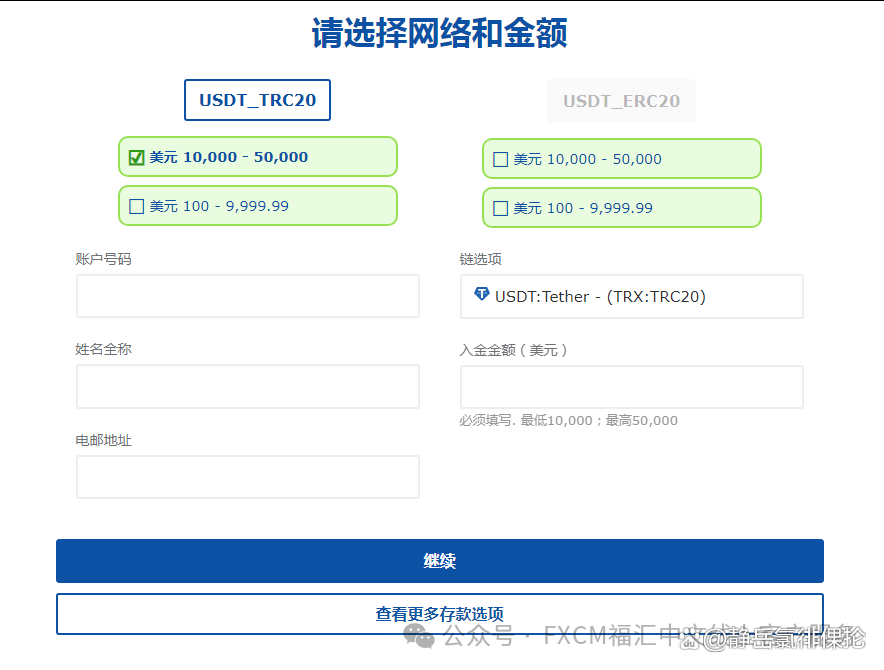Click the 请选择网络和金额 heading
The width and height of the screenshot is (884, 670).
point(440,33)
